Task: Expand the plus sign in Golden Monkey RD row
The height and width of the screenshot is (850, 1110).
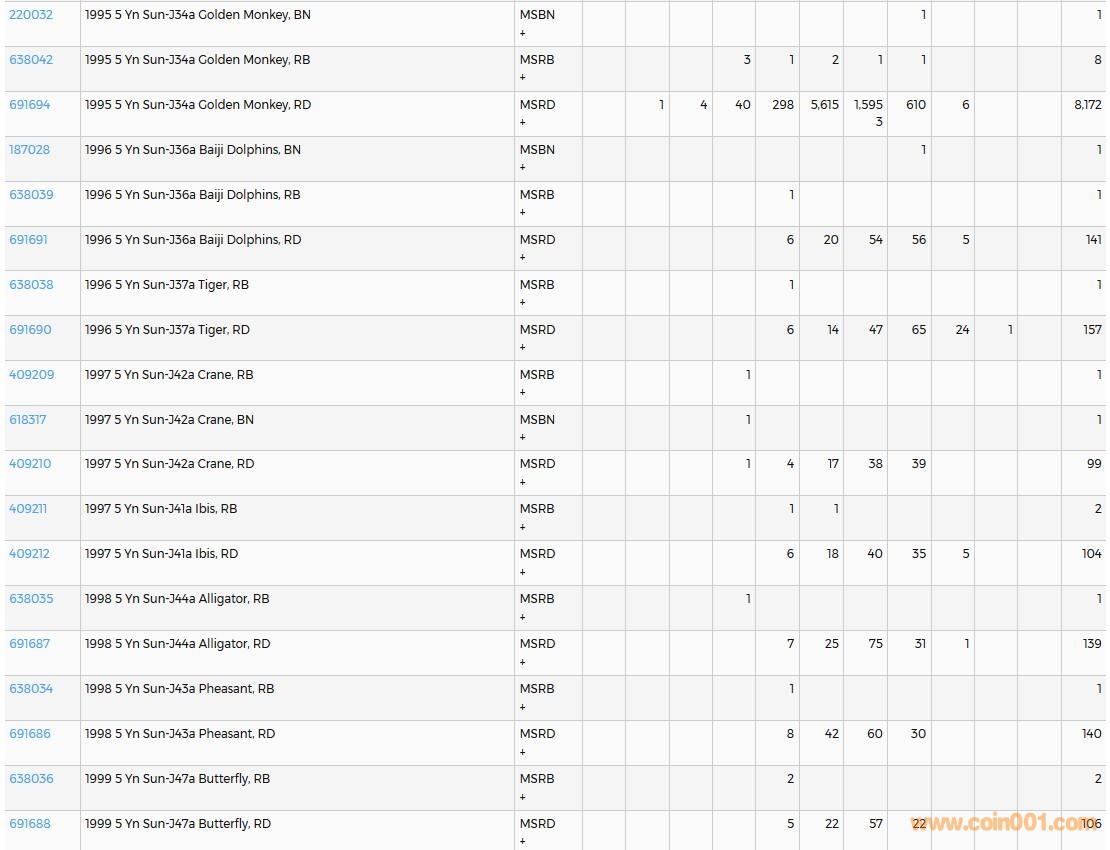Action: (522, 123)
